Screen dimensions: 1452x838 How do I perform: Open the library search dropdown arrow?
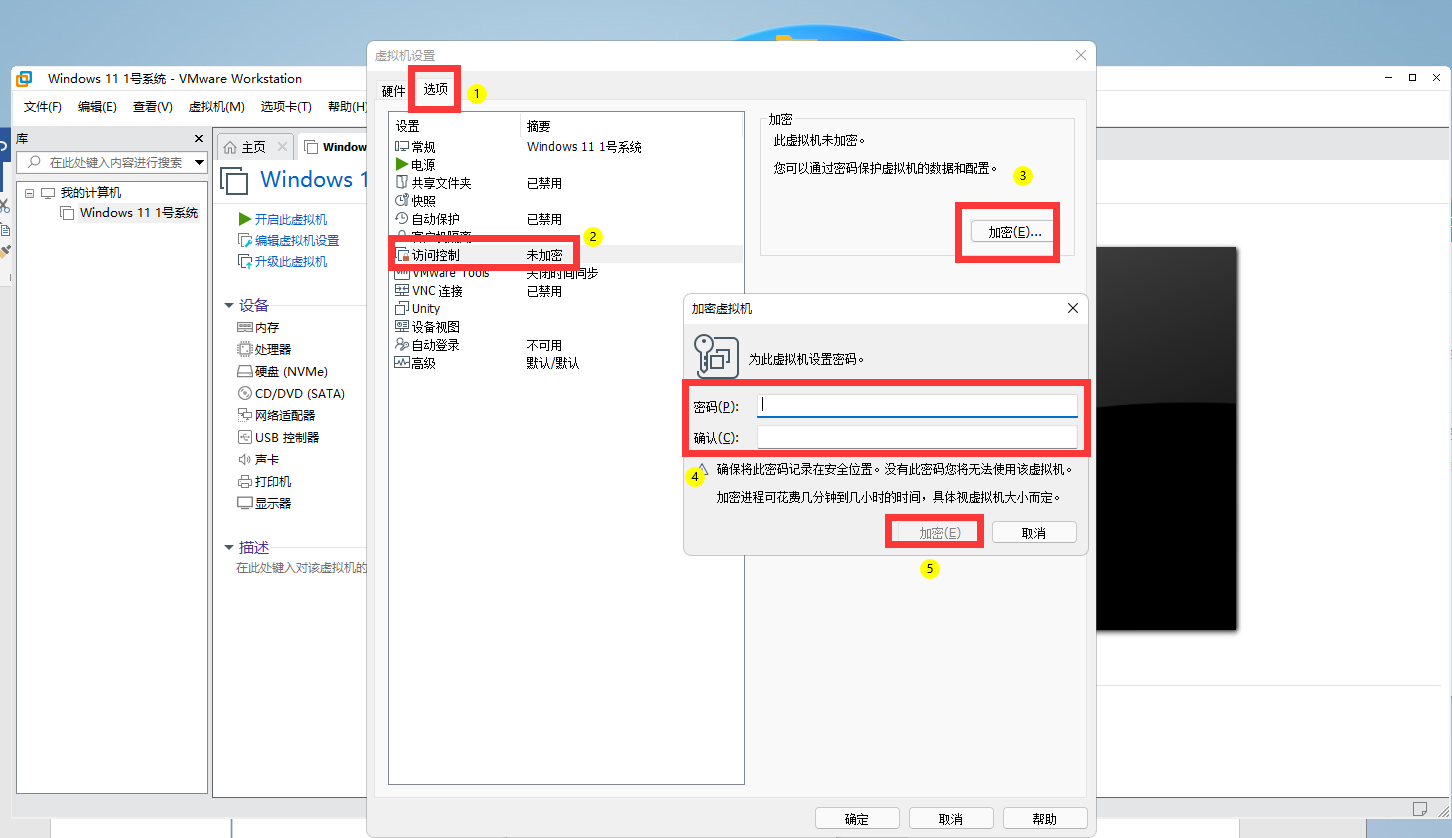tap(199, 162)
